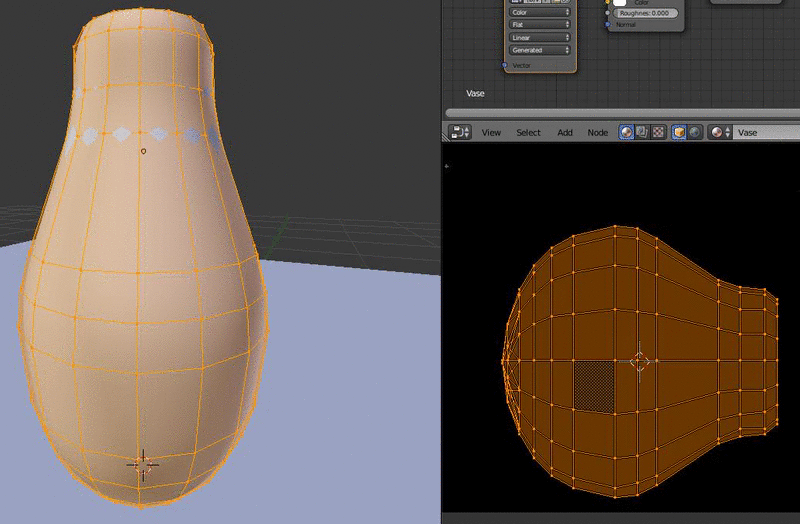800x524 pixels.
Task: Click the Vase material name field
Action: coord(767,133)
